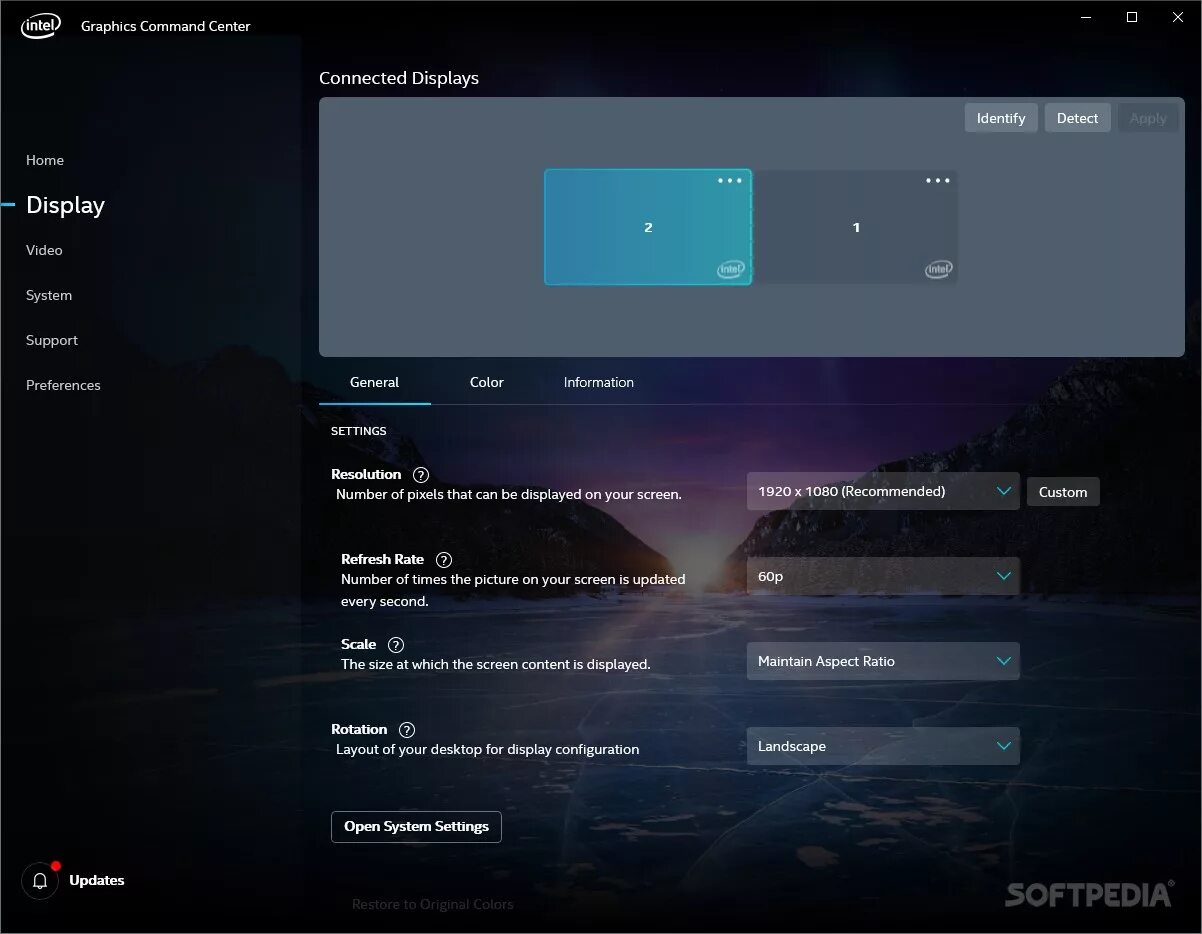Expand the Refresh Rate 60p dropdown
The width and height of the screenshot is (1202, 934).
point(883,576)
